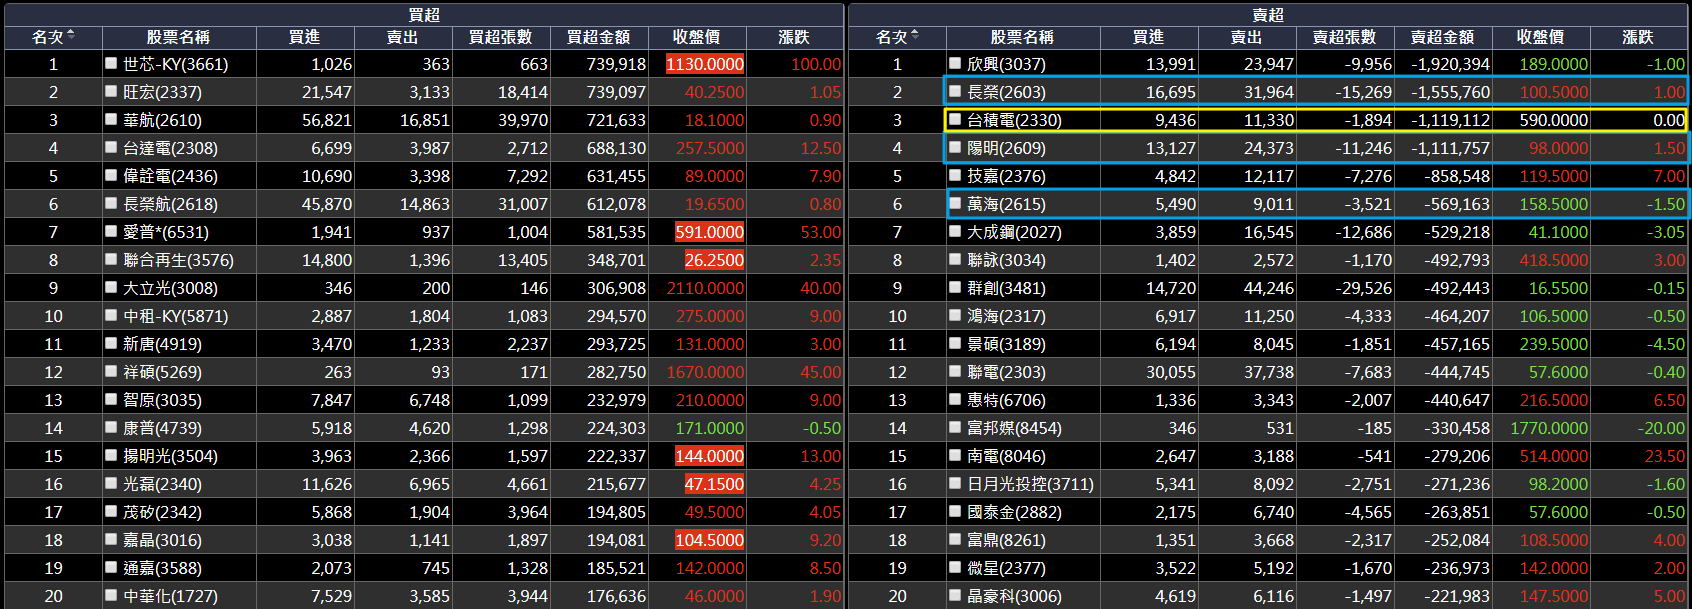Tick the checkbox for 群創(3481)

click(955, 287)
